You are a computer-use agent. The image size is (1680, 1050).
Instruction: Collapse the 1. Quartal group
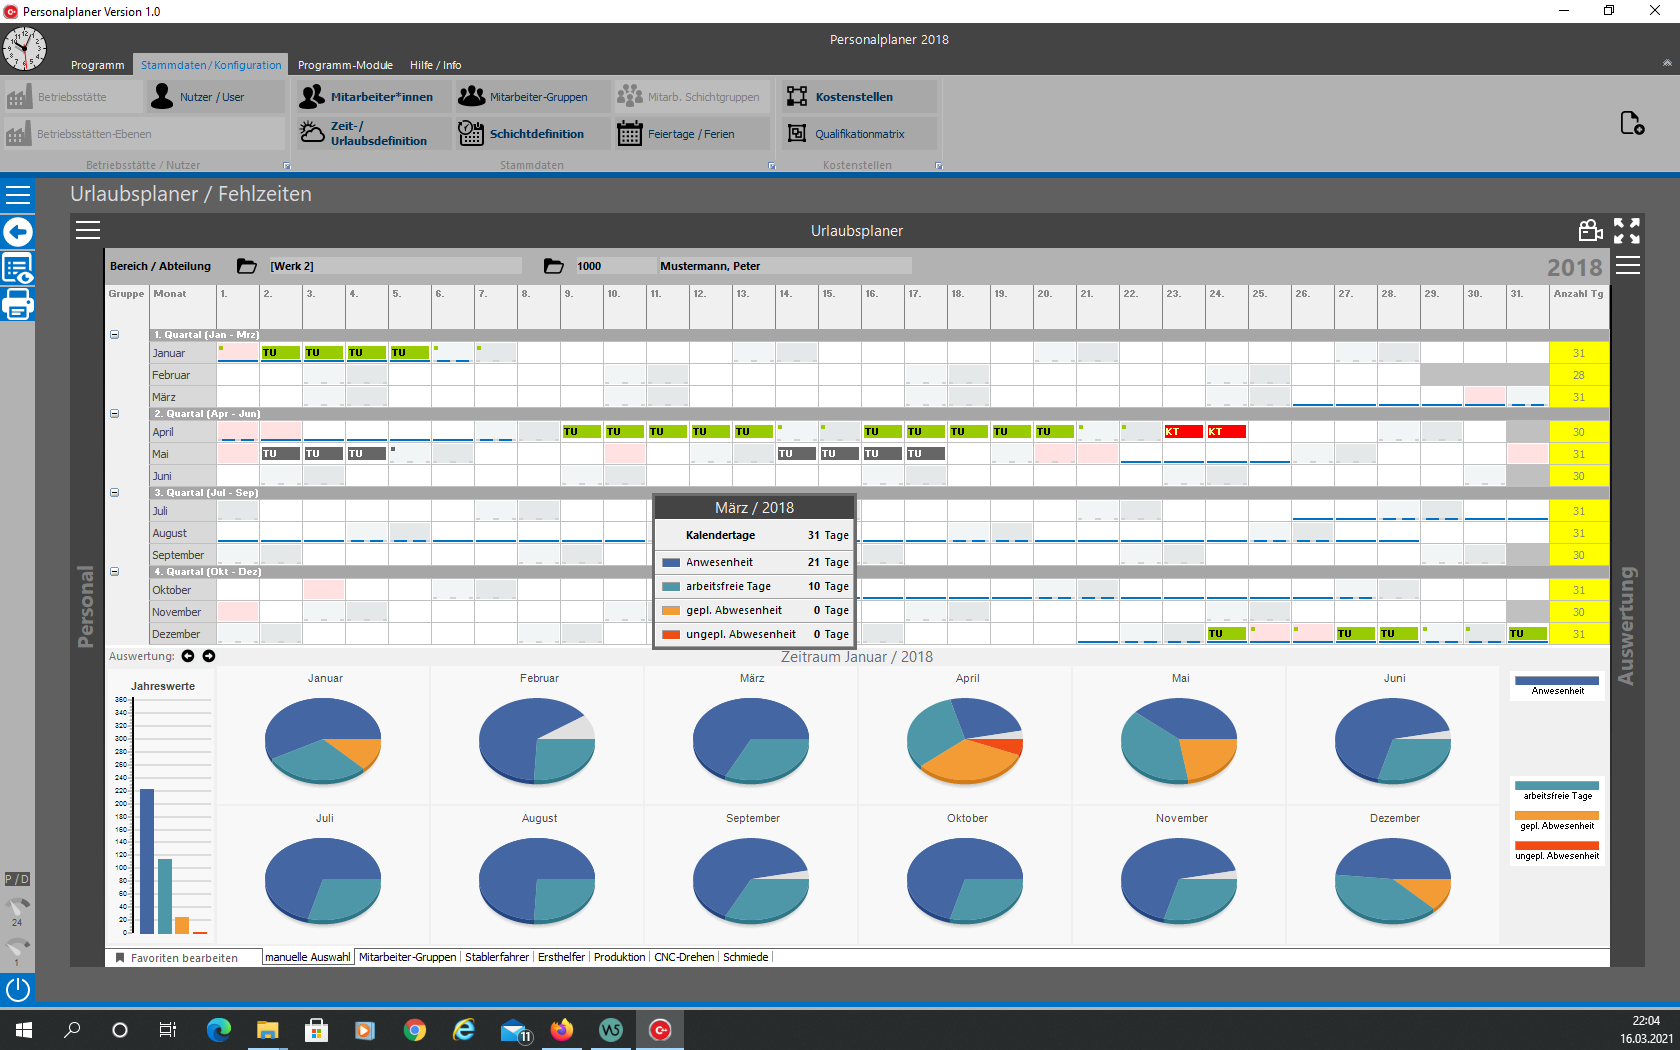(114, 335)
